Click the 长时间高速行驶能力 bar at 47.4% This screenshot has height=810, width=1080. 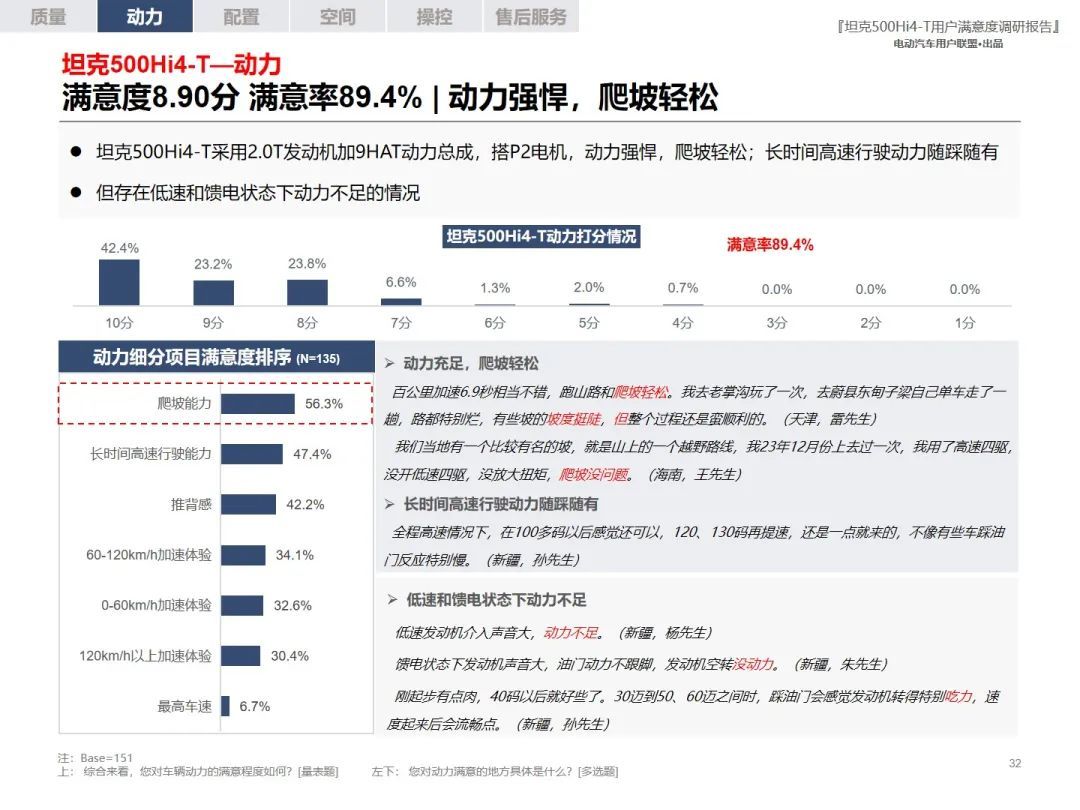[x=251, y=454]
